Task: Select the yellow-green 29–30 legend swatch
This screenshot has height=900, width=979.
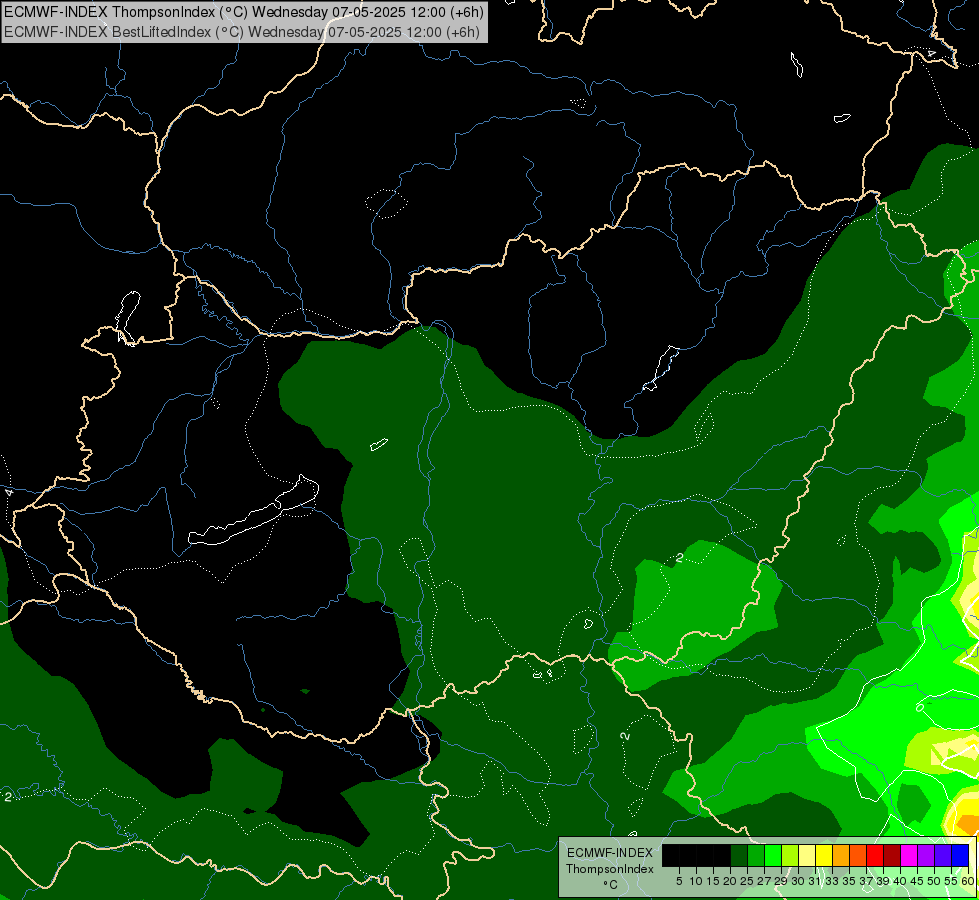Action: click(x=790, y=855)
